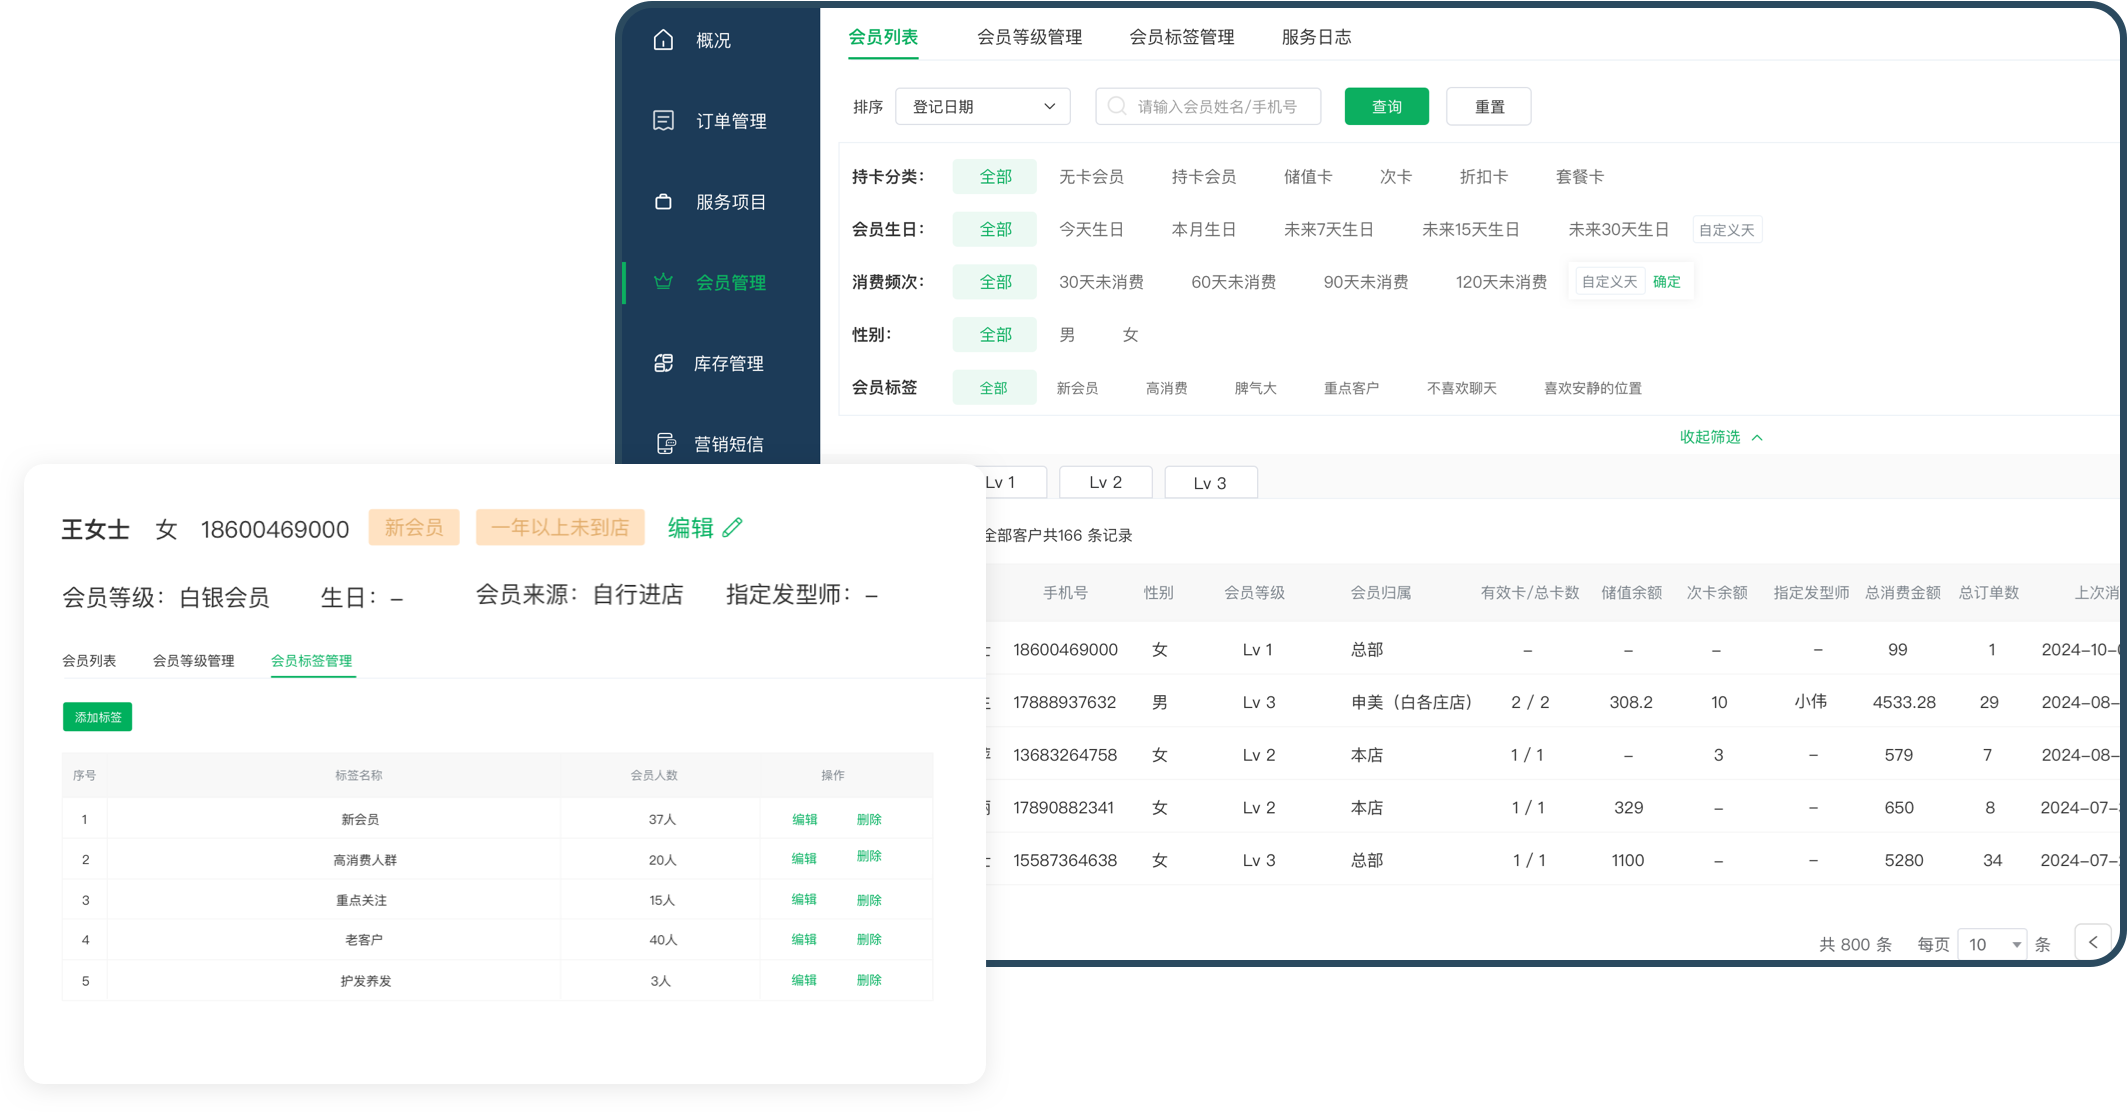This screenshot has height=1112, width=2128.
Task: Click the pencil icon beside 编辑
Action: coord(733,527)
